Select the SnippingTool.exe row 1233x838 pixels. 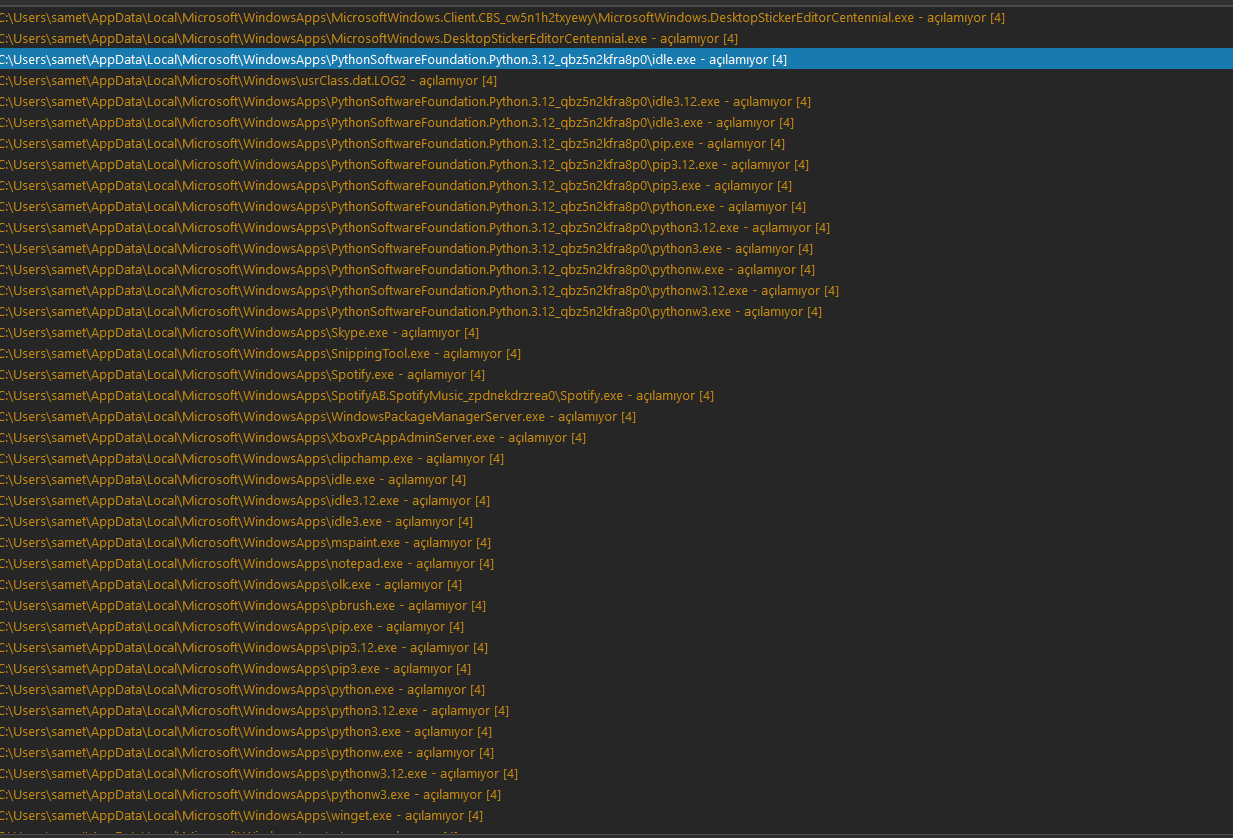[616, 353]
